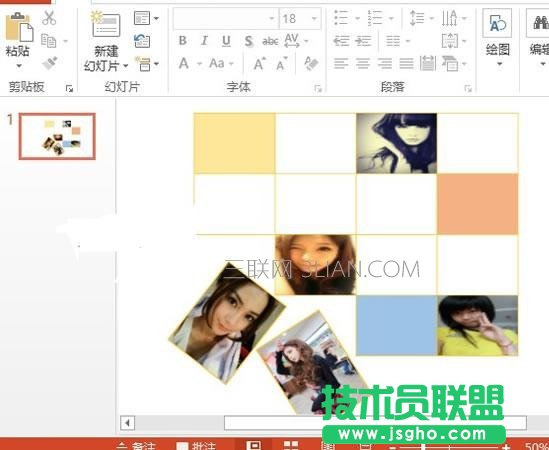Click the Paste clipboard icon
The image size is (549, 450).
tap(19, 27)
